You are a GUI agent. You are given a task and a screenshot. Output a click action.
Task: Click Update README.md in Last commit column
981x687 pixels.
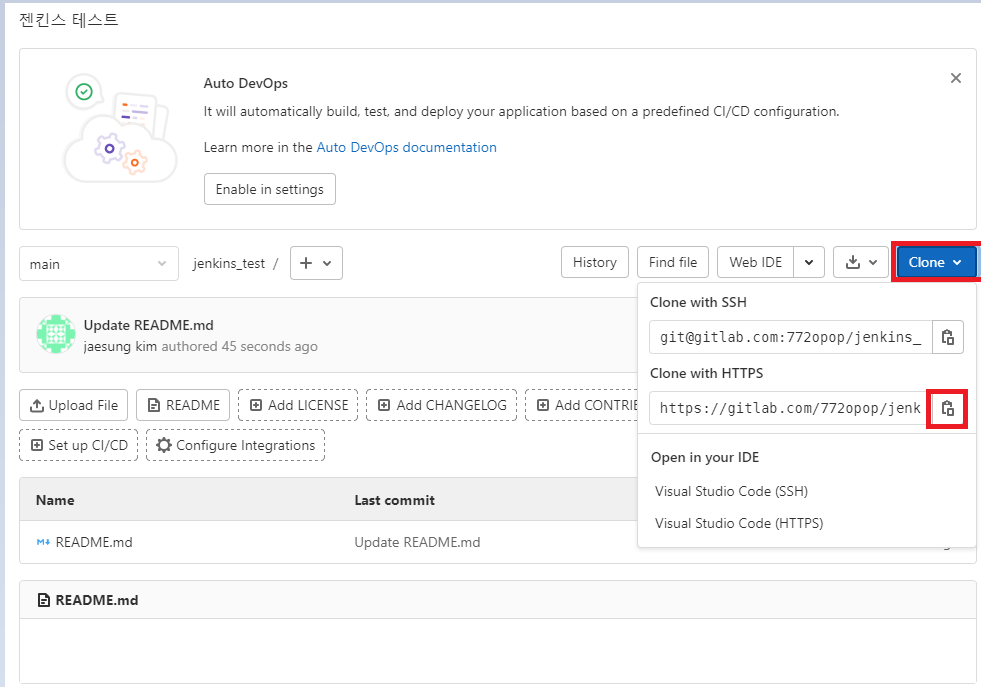tap(417, 542)
